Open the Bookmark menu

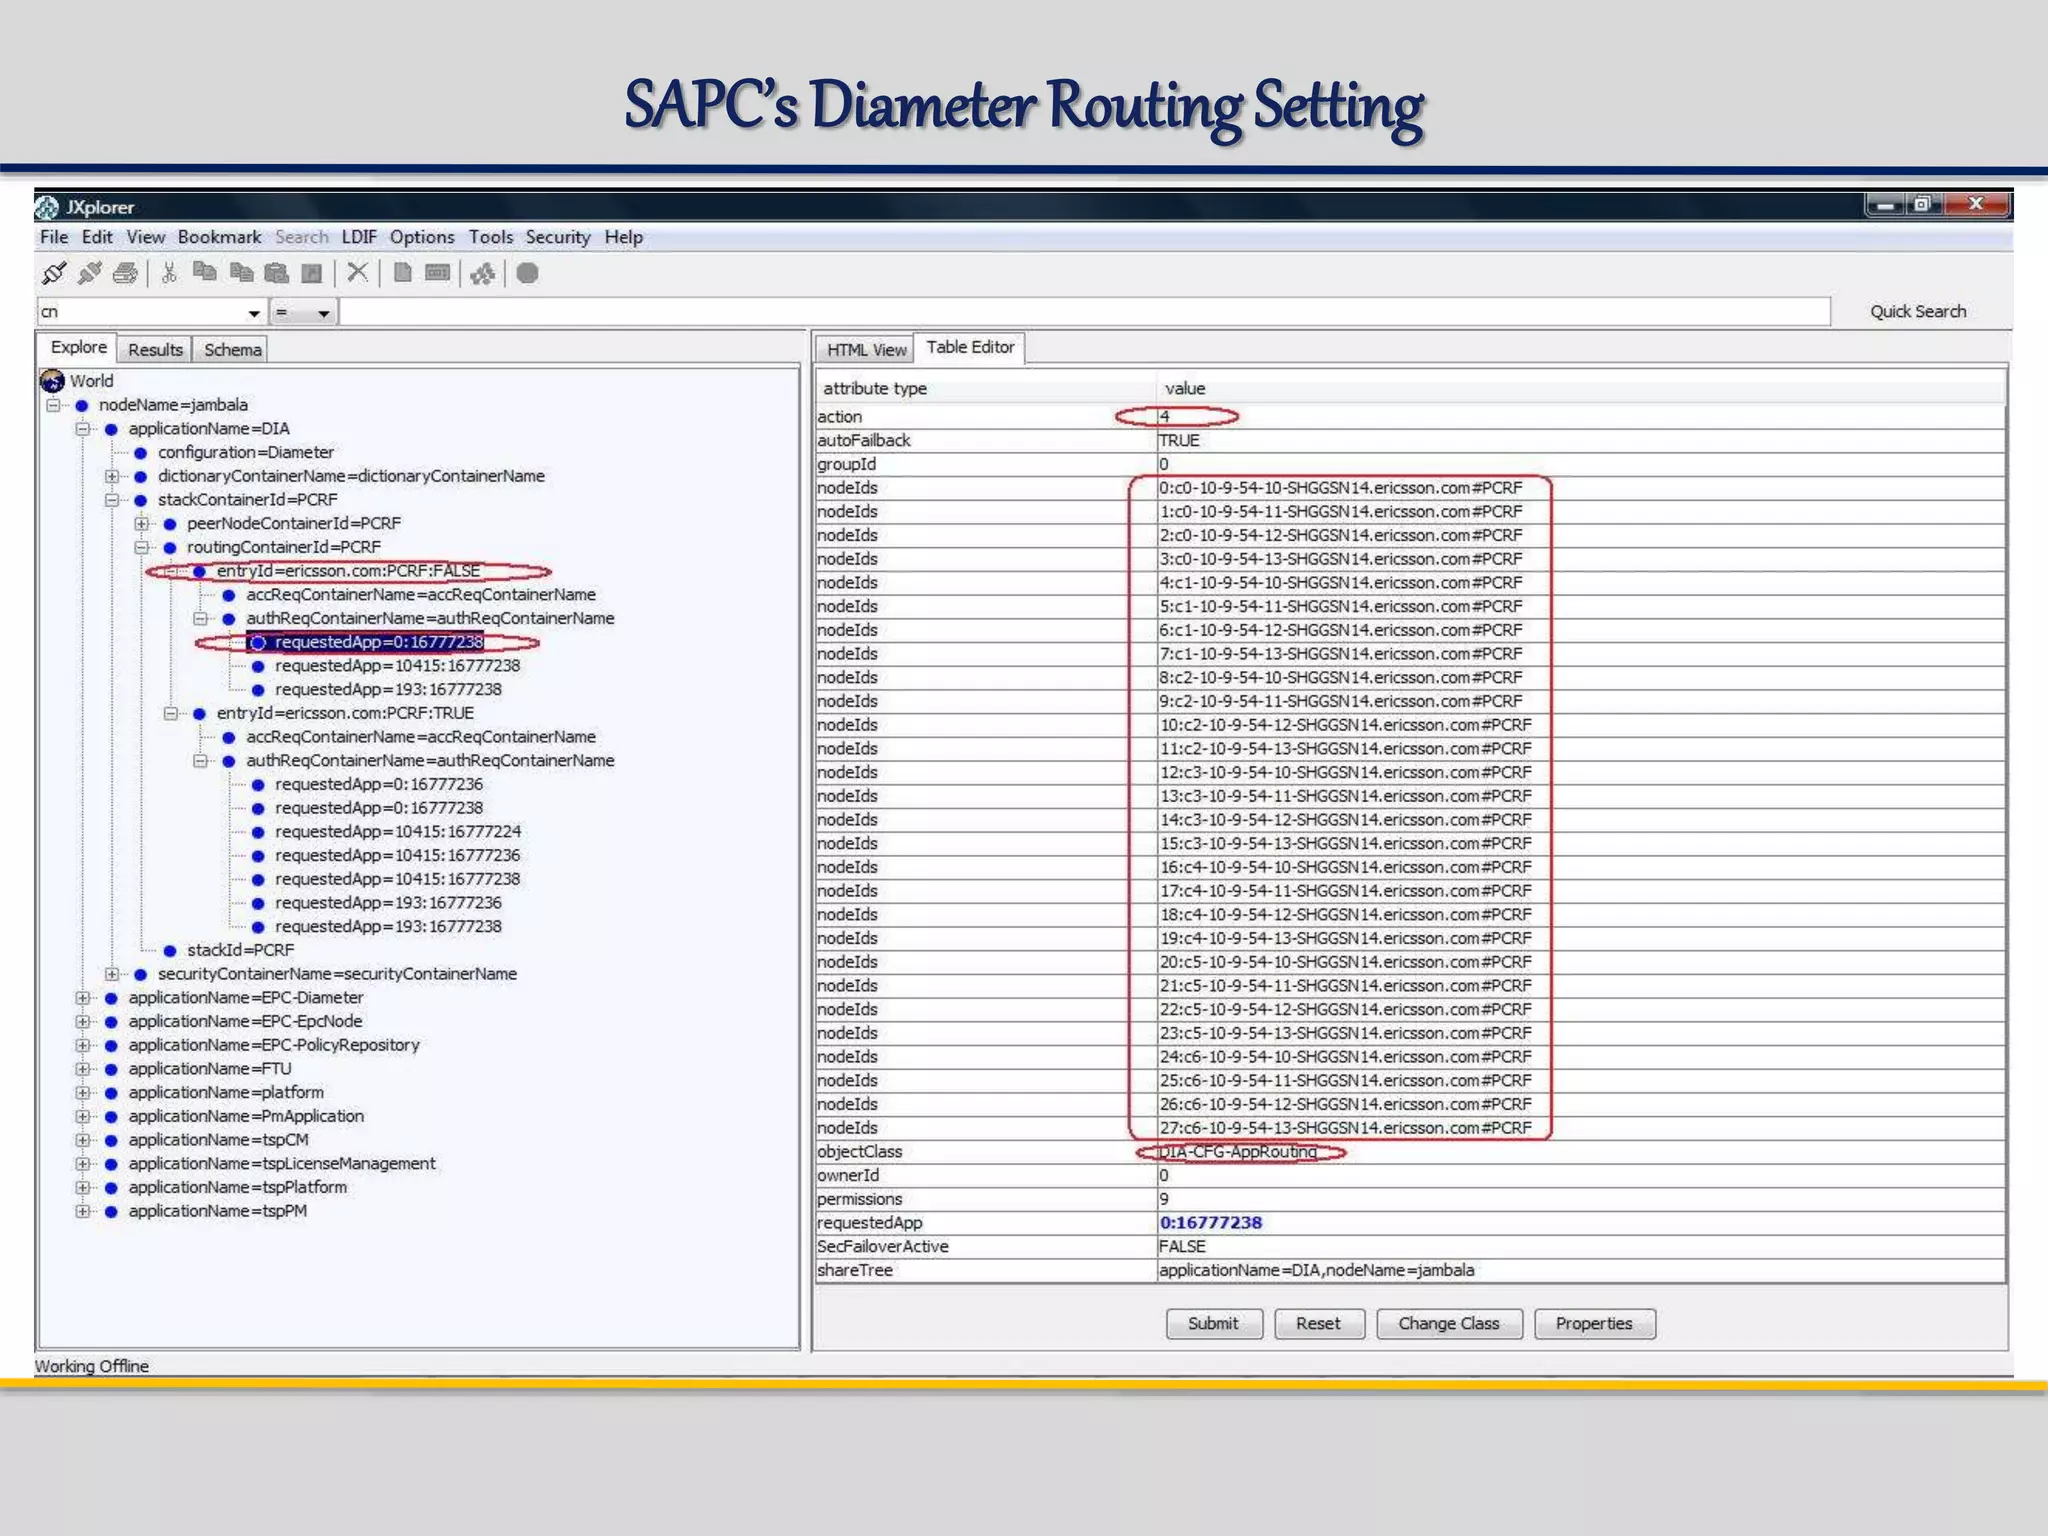pos(219,237)
